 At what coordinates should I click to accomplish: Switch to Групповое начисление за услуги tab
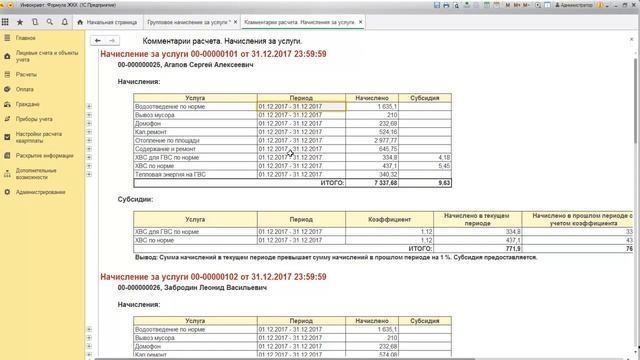pos(189,22)
